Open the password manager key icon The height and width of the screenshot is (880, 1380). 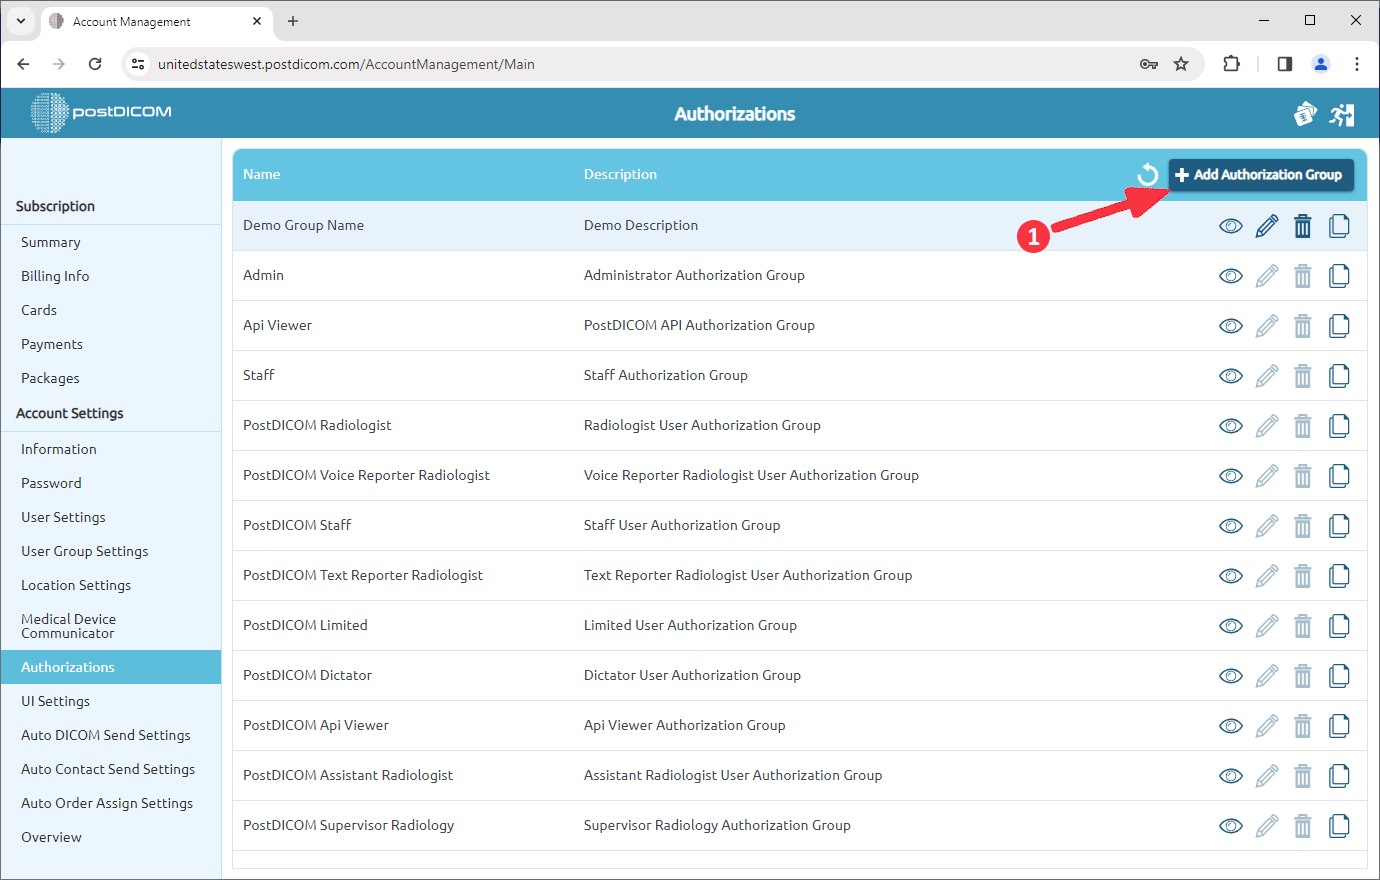click(1149, 63)
